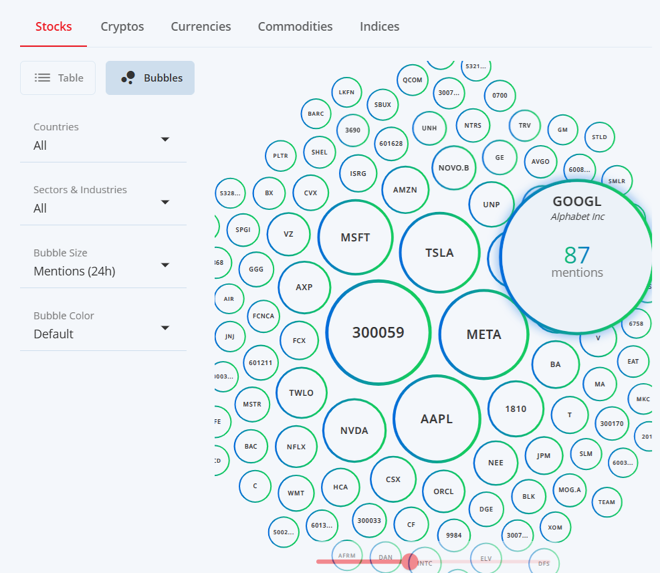Open the SBUX bubble
The width and height of the screenshot is (660, 573).
click(x=383, y=104)
